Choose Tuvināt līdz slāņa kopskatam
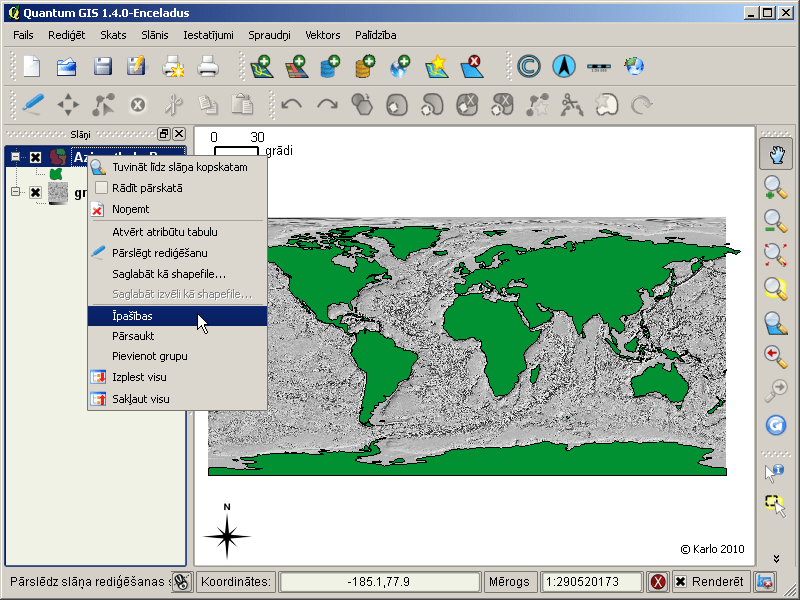 pos(177,167)
